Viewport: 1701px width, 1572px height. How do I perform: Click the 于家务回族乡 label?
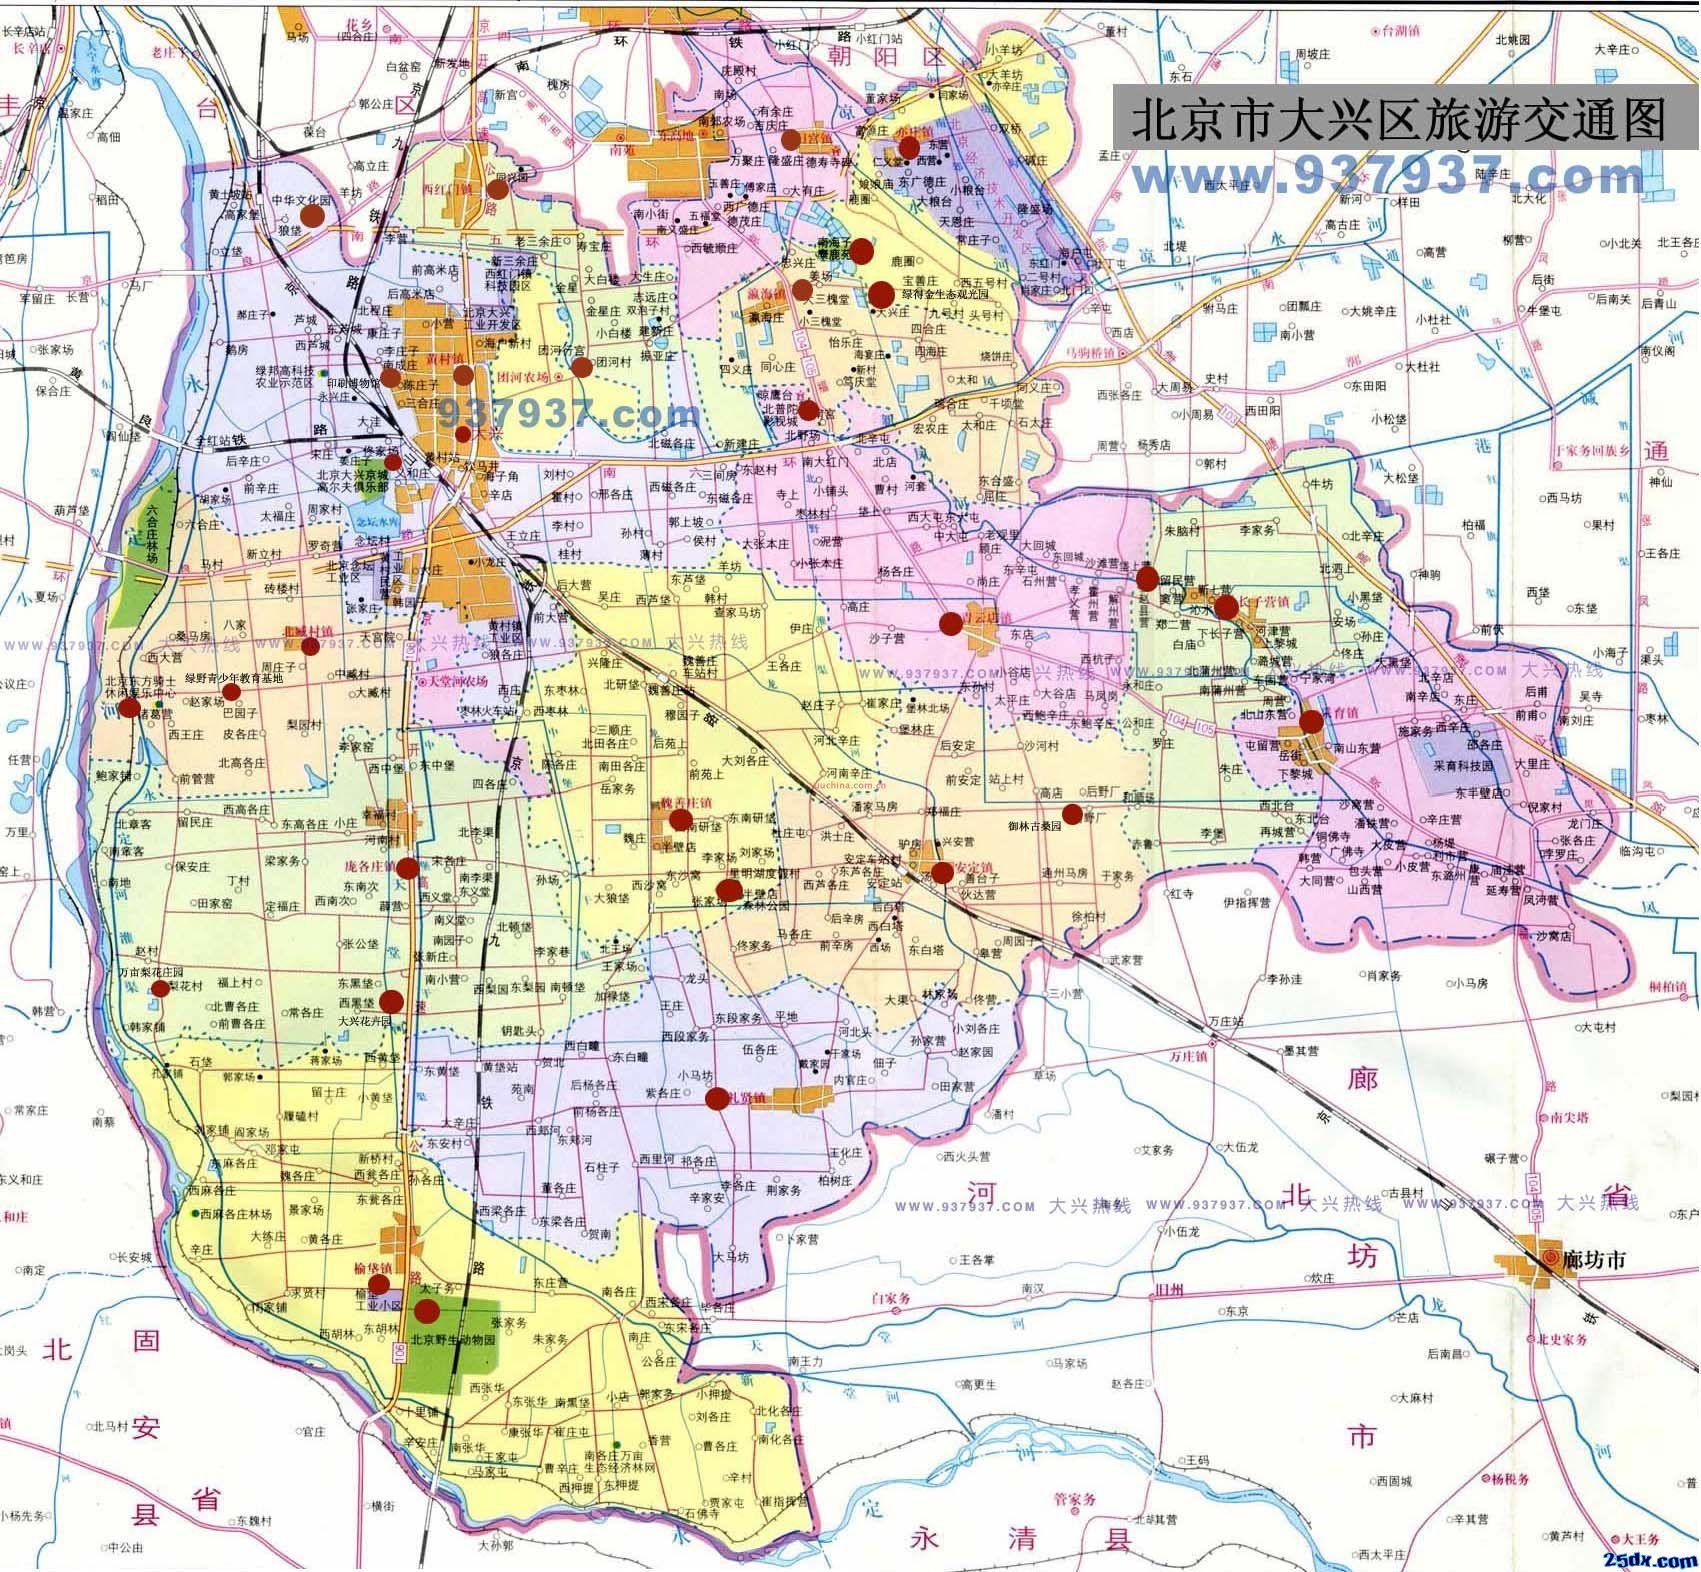pyautogui.click(x=1591, y=451)
